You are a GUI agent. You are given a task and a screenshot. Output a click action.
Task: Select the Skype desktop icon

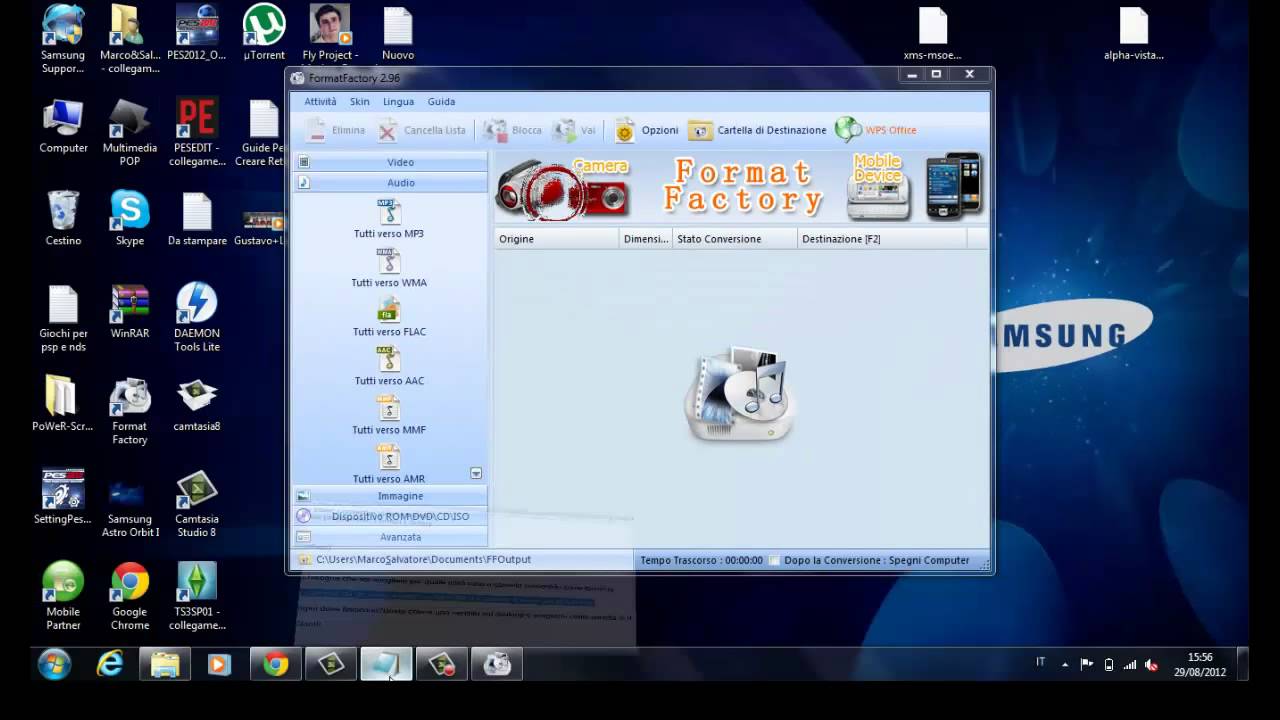pos(130,218)
